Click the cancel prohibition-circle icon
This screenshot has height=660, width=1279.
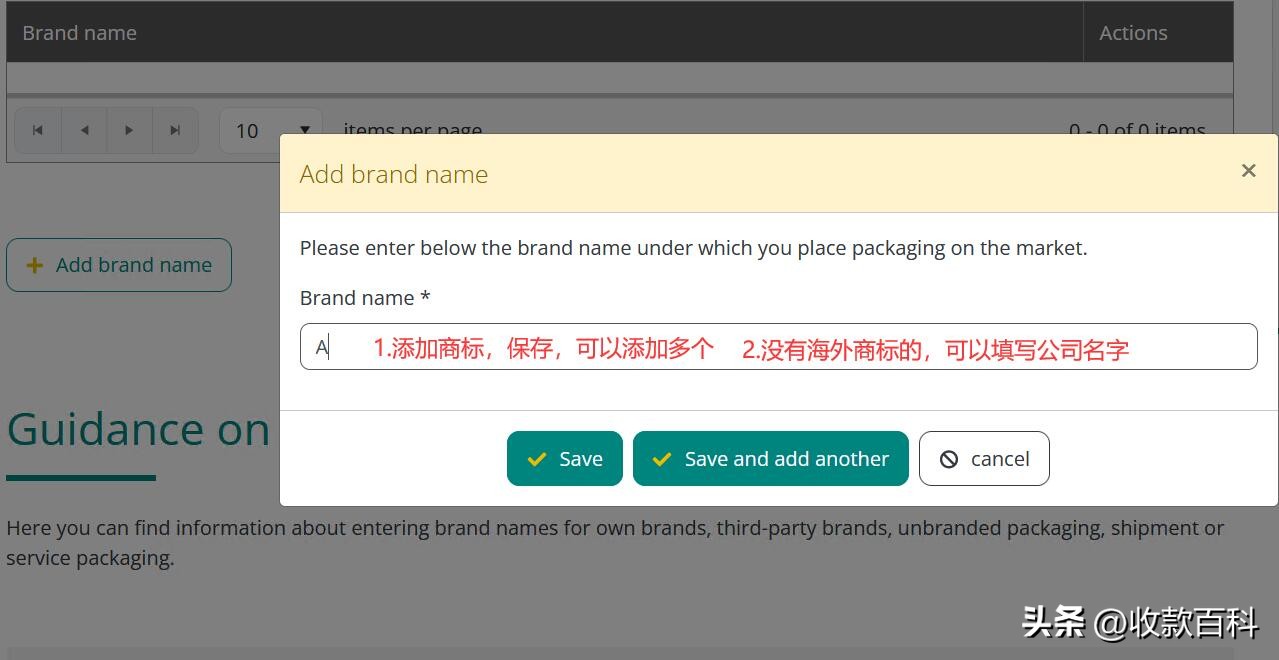(947, 458)
